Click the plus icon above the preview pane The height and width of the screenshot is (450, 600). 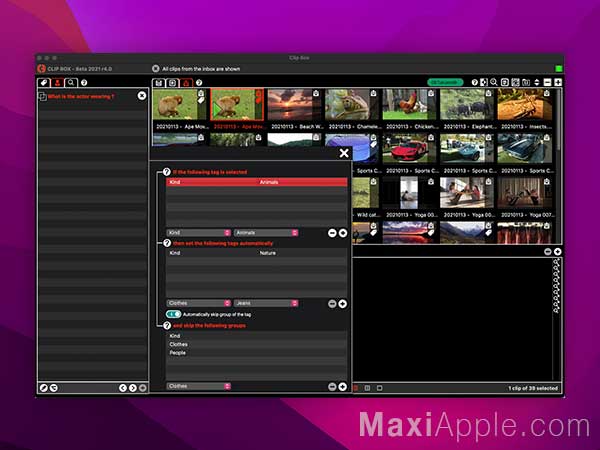point(558,251)
